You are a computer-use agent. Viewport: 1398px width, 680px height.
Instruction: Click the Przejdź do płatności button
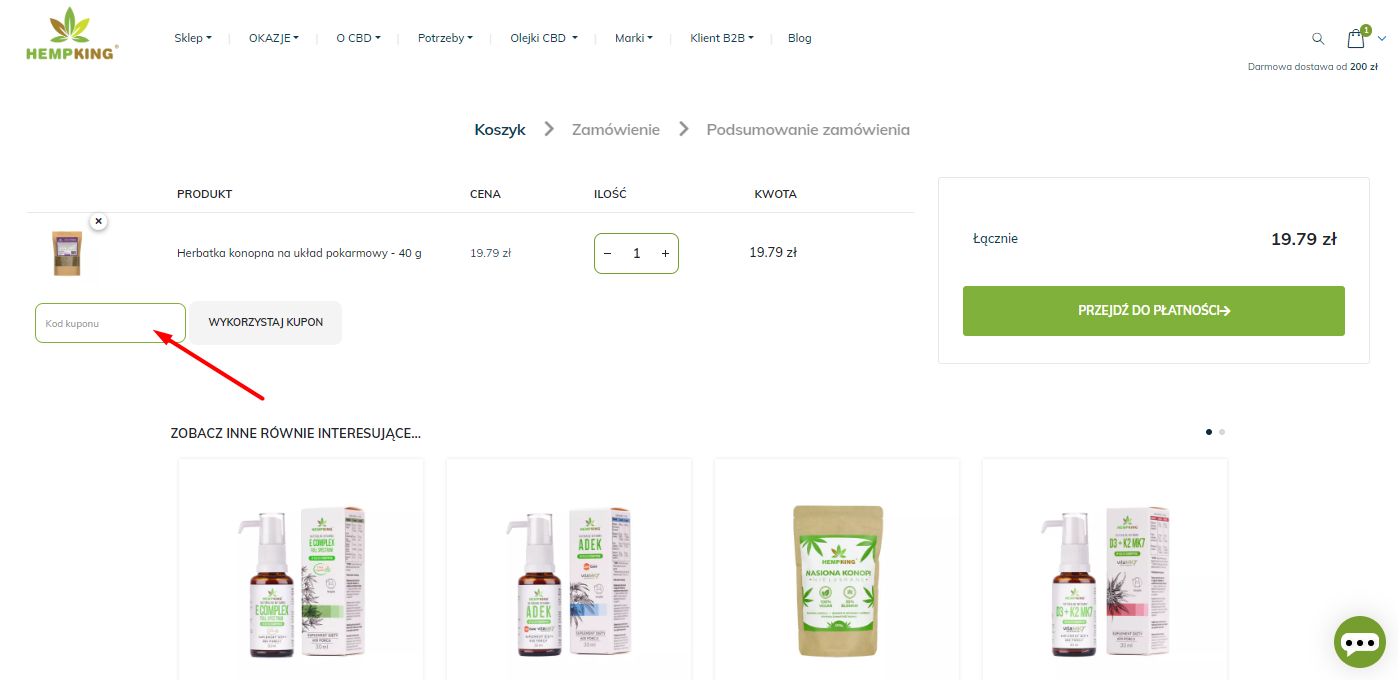(x=1154, y=311)
